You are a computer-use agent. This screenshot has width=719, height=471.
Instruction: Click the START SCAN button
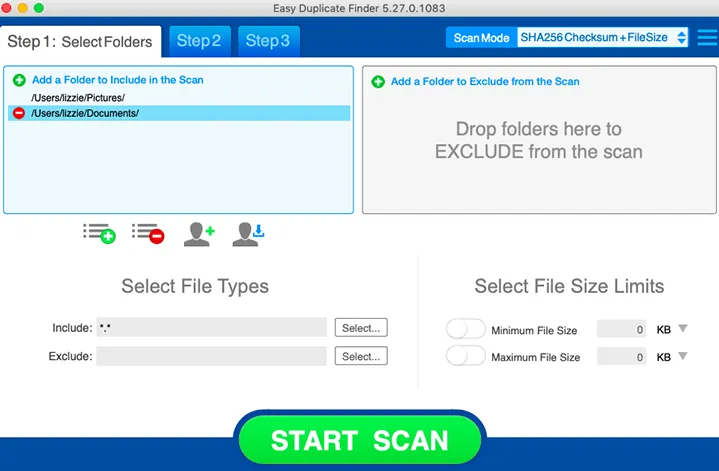tap(360, 440)
